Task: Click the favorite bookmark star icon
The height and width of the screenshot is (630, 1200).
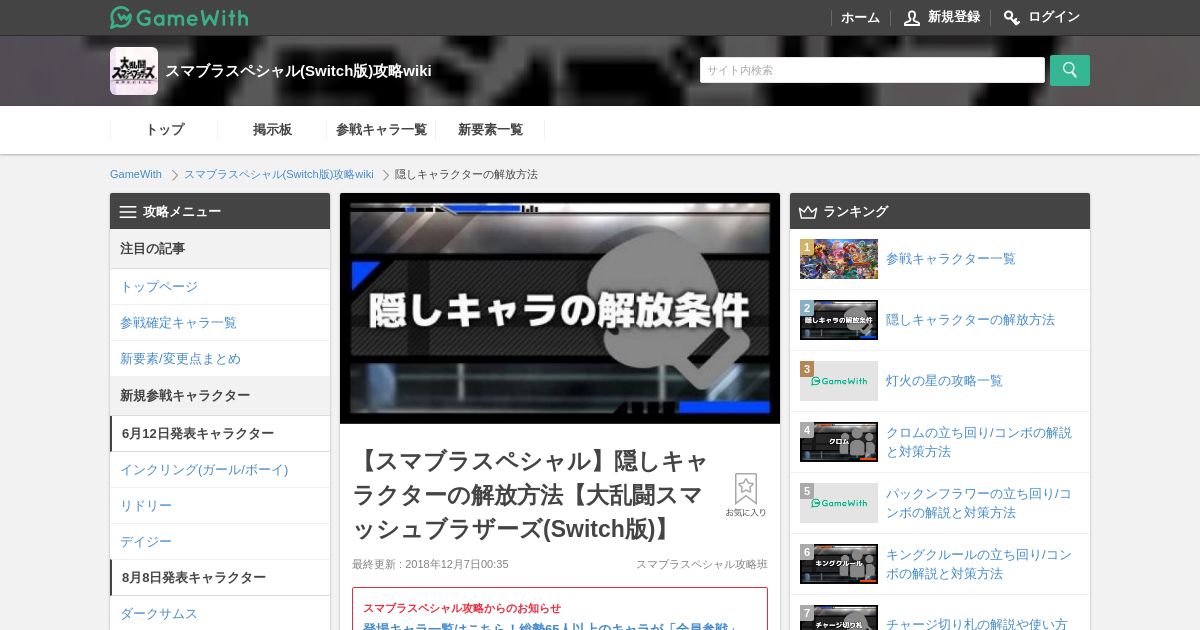Action: 746,488
